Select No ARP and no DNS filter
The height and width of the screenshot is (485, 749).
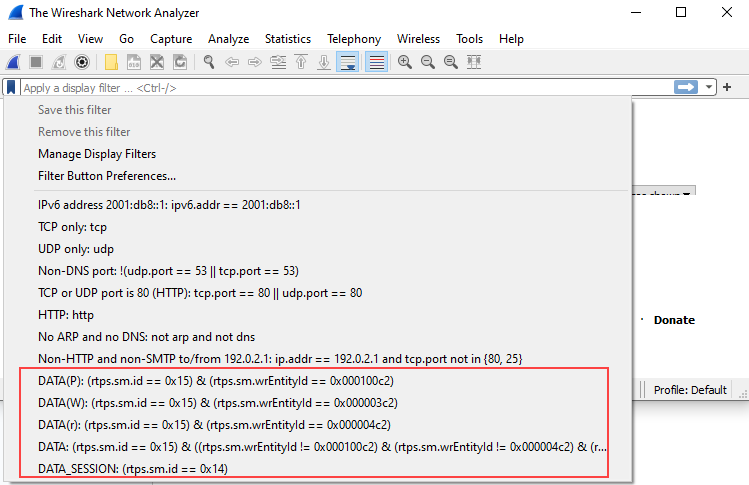click(x=146, y=337)
